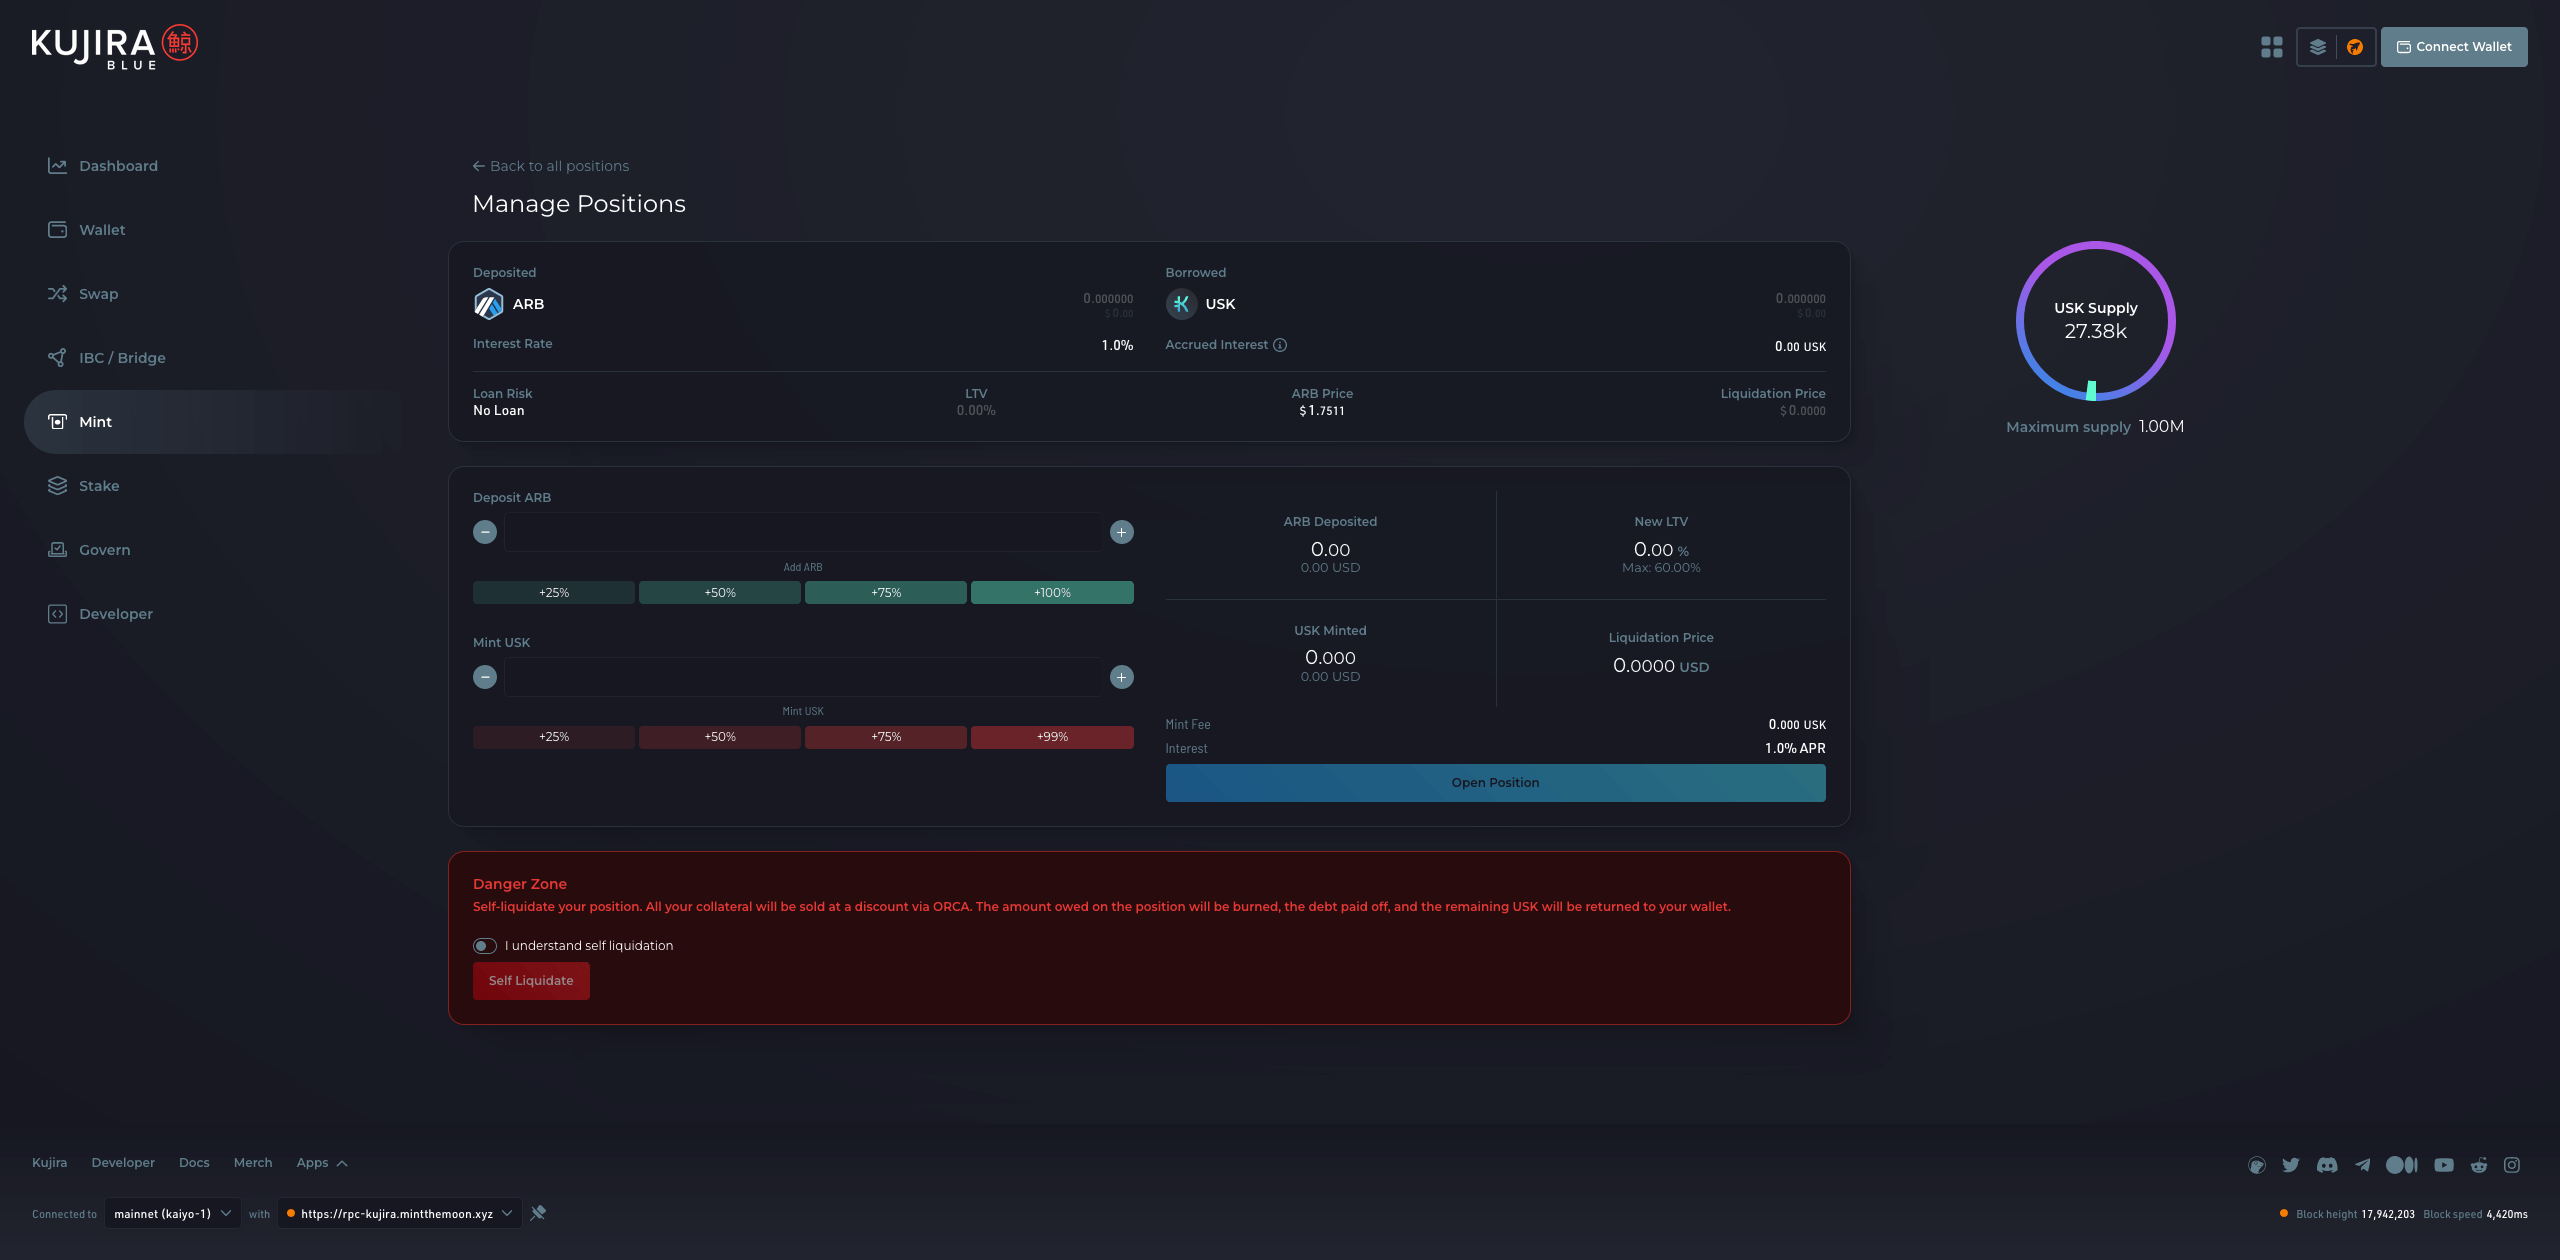
Task: Open the Telegram icon in footer
Action: (2363, 1165)
